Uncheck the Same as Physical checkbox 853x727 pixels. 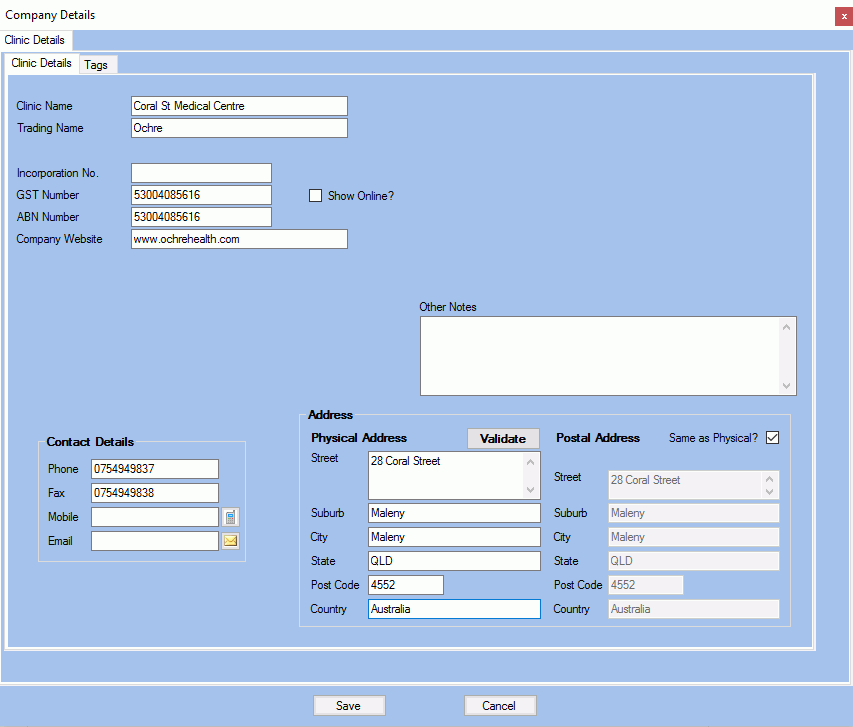point(772,438)
